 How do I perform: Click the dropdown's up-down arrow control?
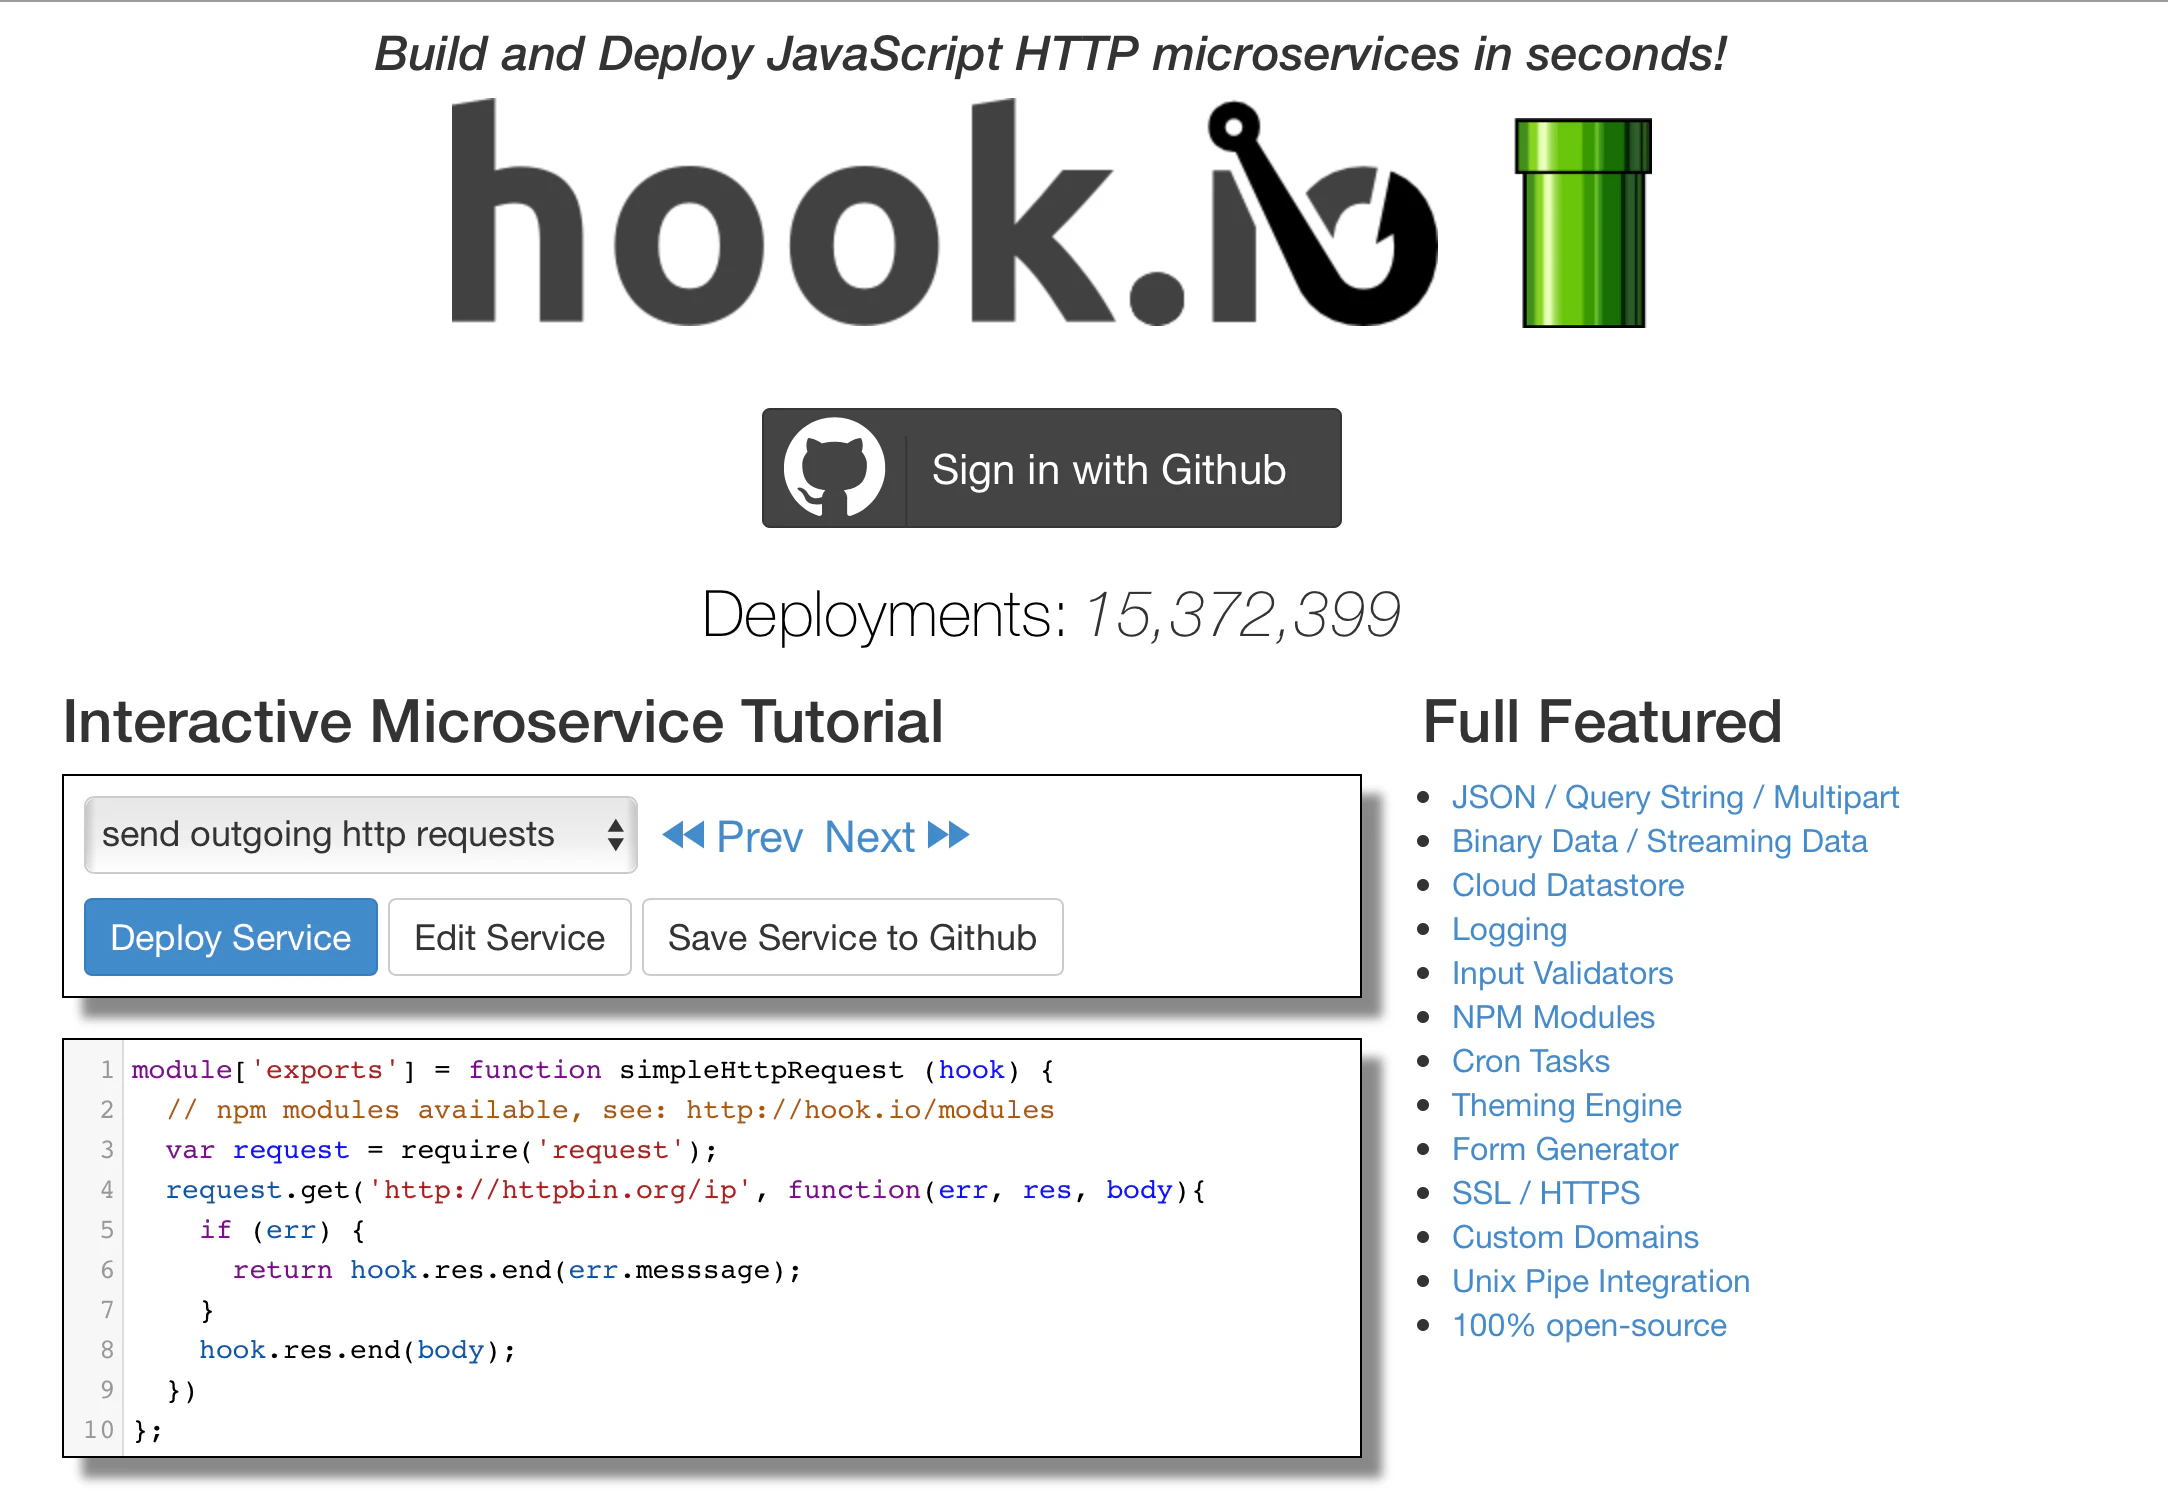[615, 834]
